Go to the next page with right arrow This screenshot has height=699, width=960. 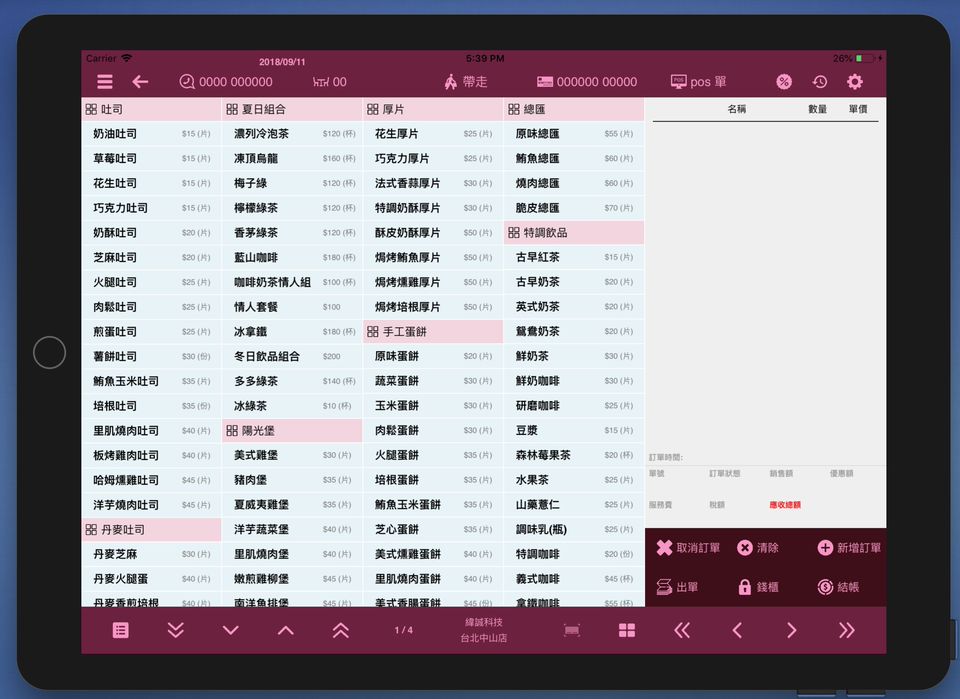point(791,630)
